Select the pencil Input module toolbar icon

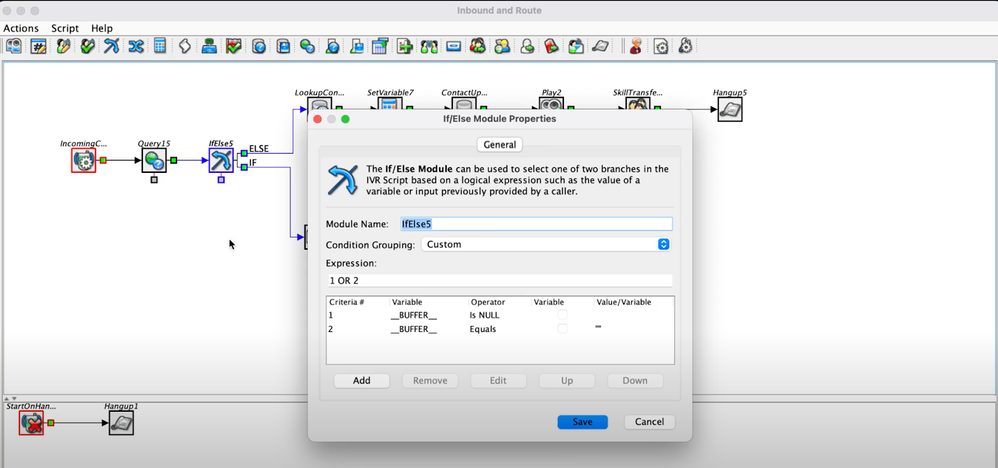pos(62,46)
